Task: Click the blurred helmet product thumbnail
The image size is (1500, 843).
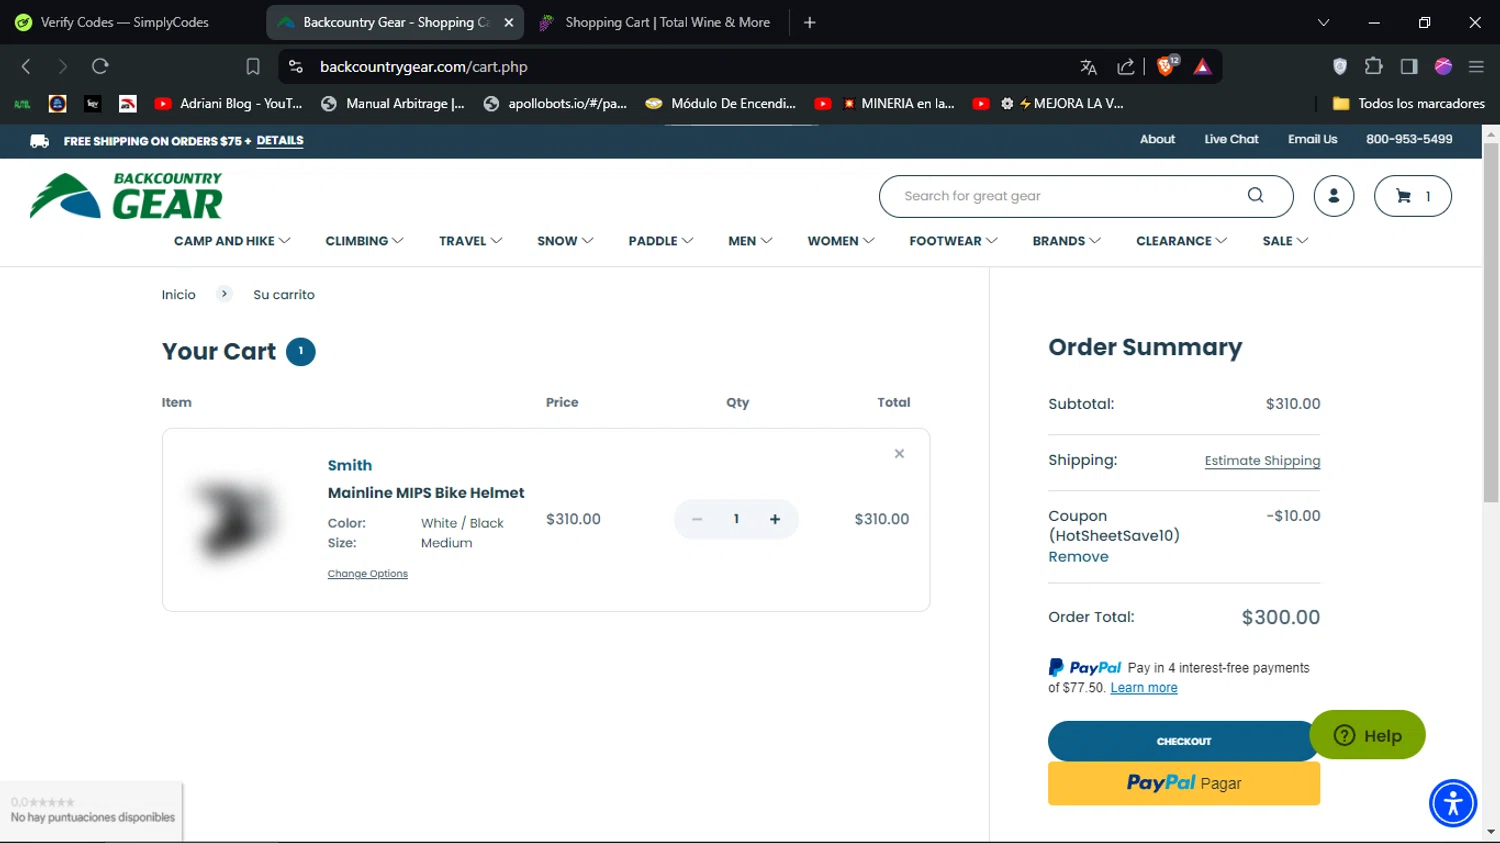Action: click(x=235, y=518)
